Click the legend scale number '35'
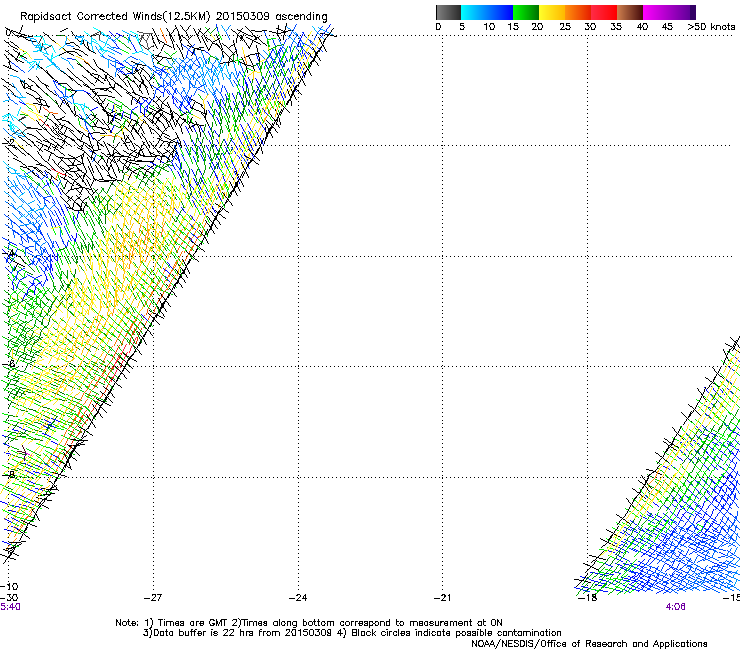 616,27
